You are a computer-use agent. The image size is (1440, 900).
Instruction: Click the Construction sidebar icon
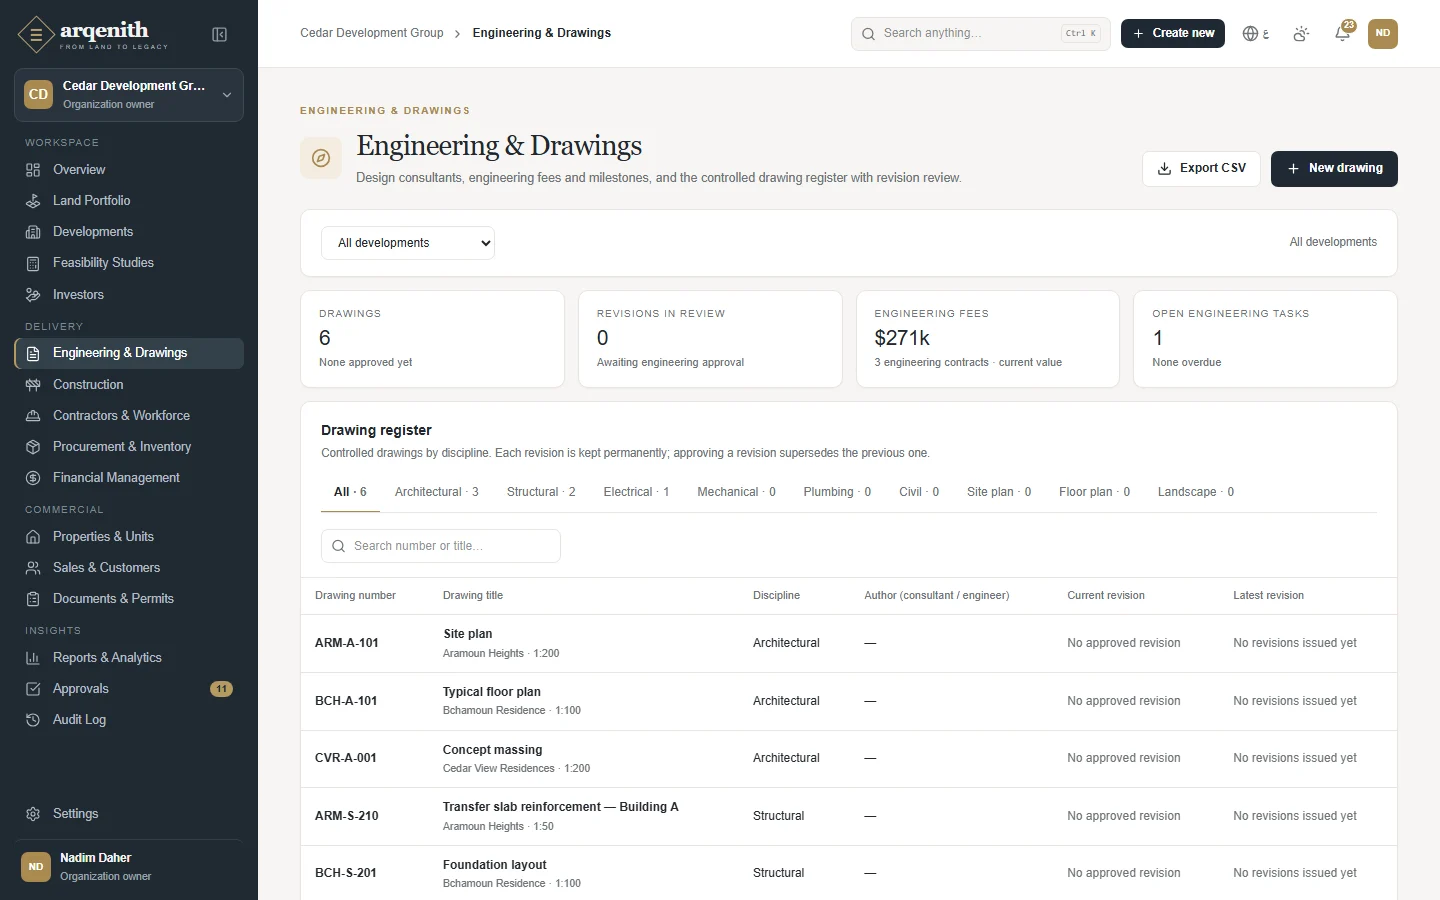33,385
